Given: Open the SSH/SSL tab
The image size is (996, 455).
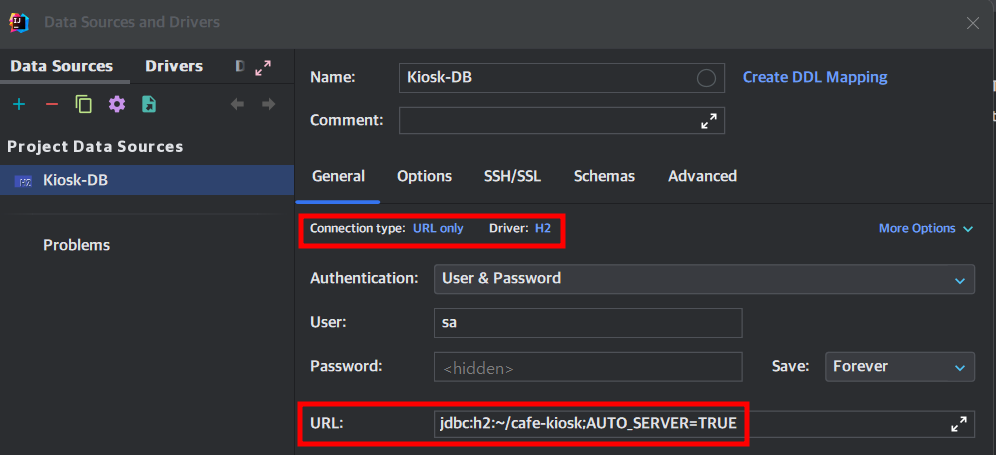Looking at the screenshot, I should click(x=513, y=176).
